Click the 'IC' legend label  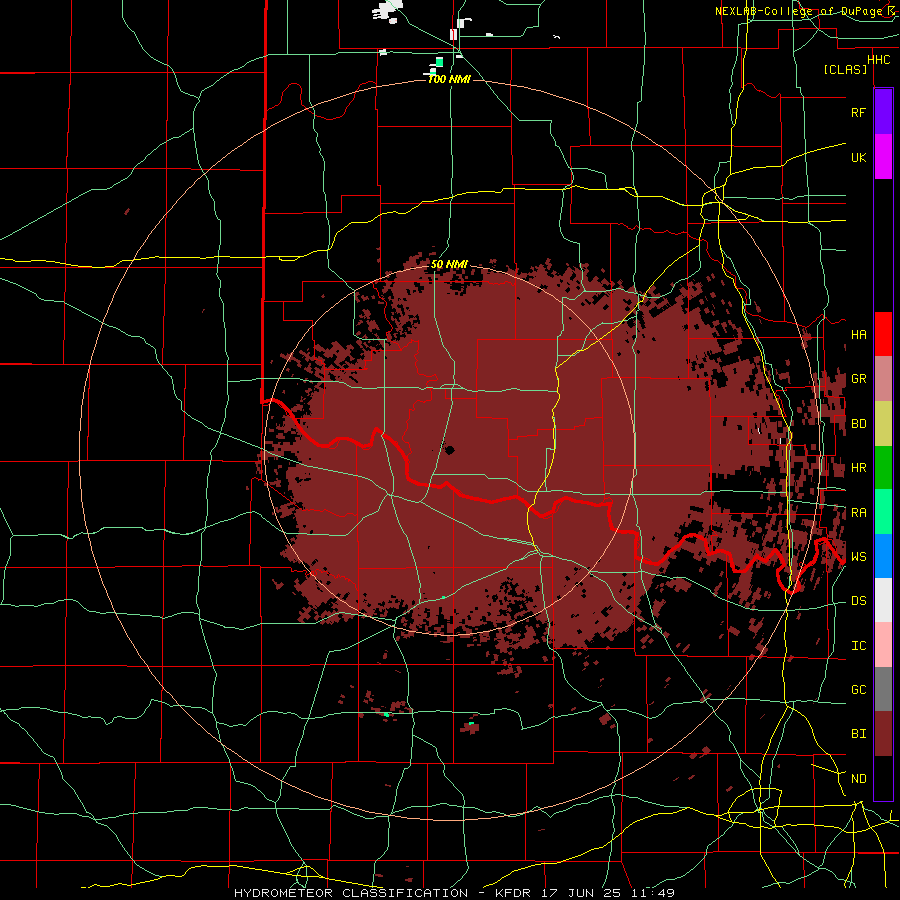858,646
